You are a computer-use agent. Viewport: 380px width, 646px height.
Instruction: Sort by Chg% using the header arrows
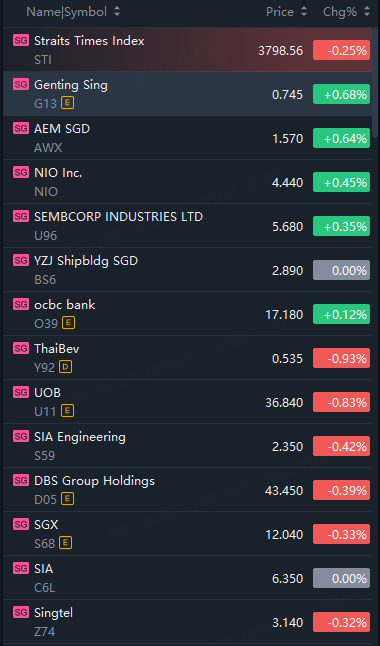coord(367,12)
